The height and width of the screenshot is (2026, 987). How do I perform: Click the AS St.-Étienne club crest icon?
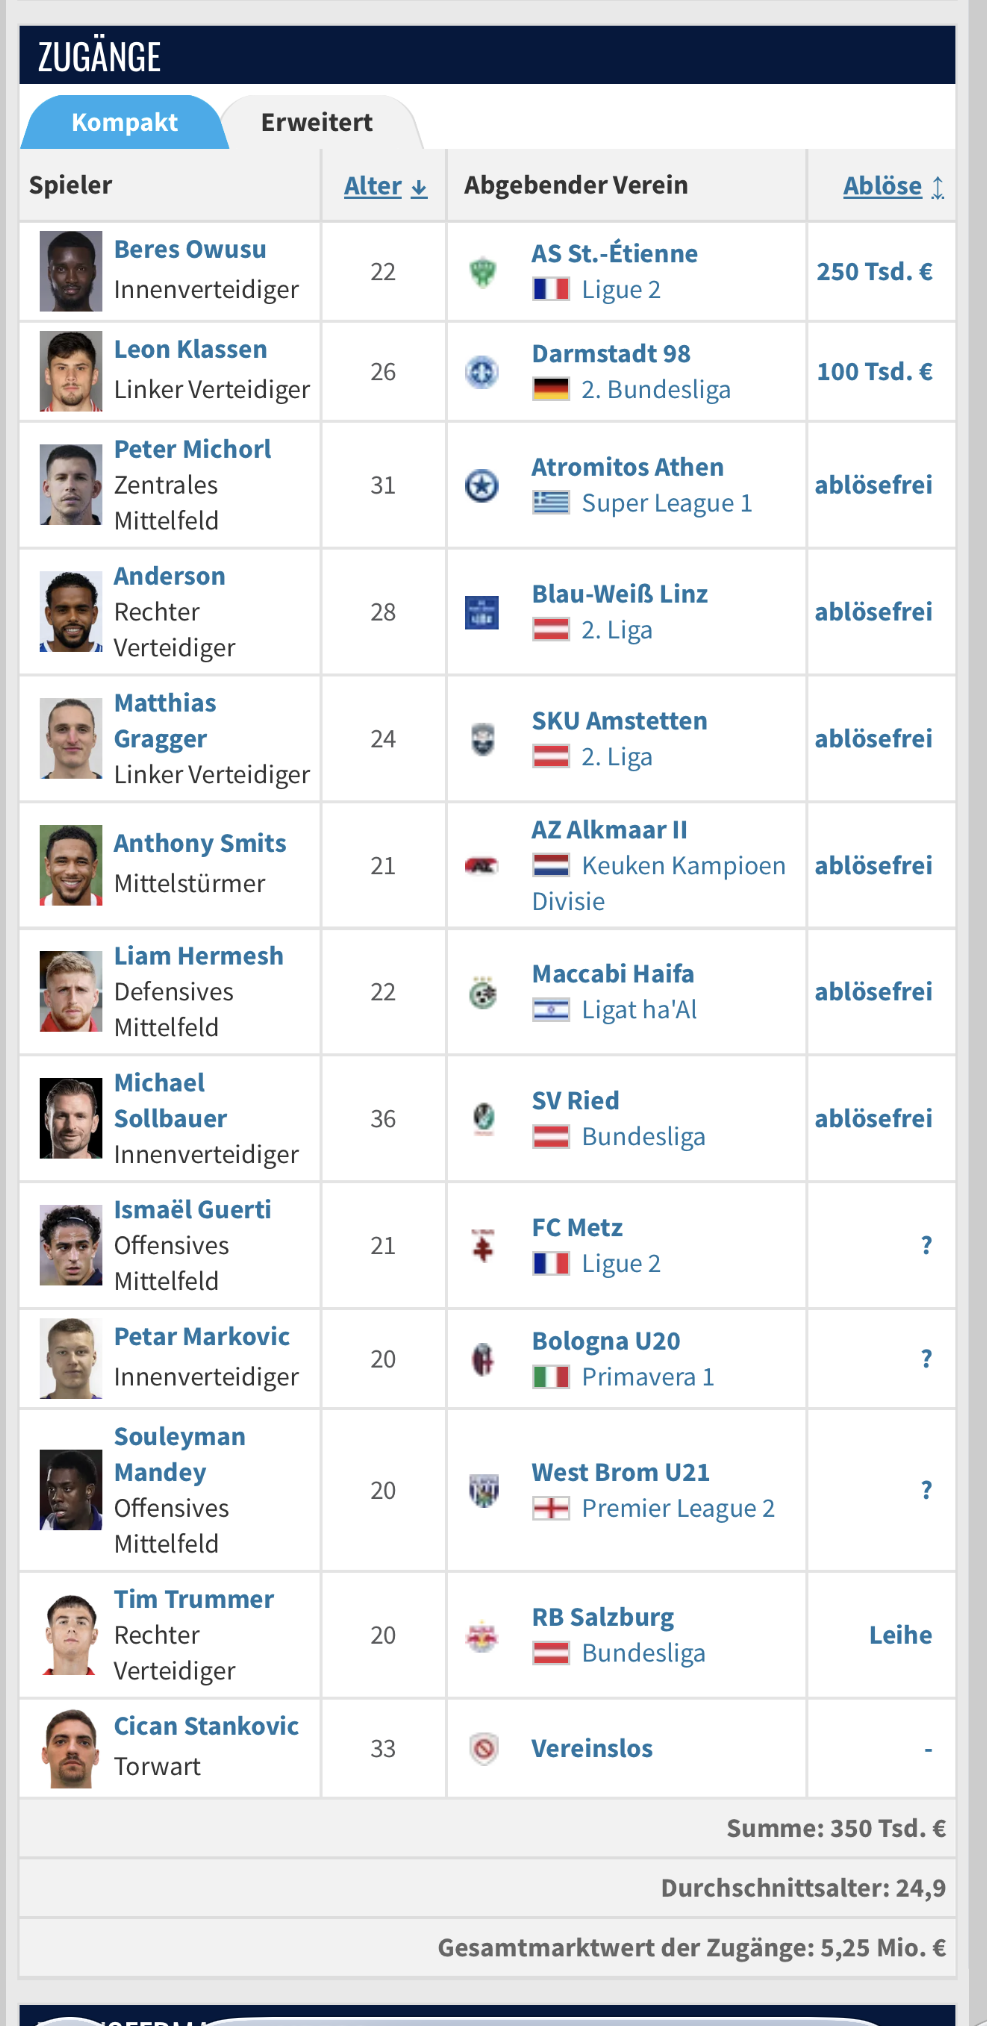click(483, 271)
